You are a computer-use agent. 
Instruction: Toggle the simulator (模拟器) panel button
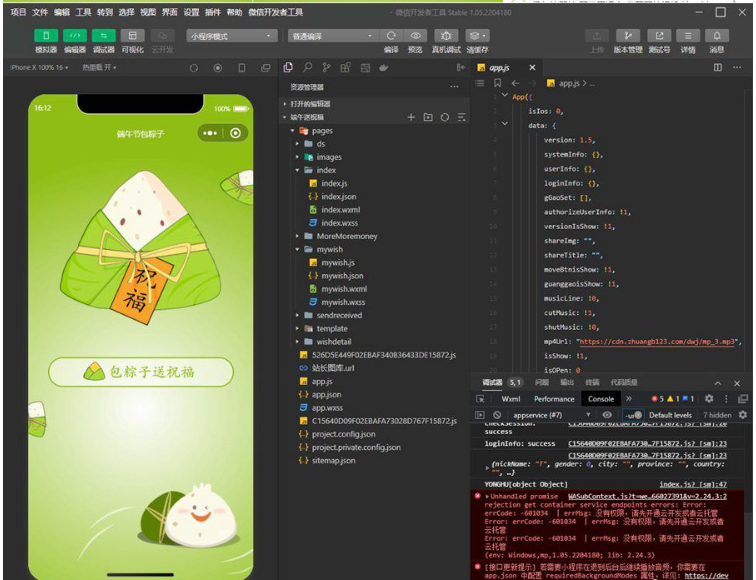(46, 36)
